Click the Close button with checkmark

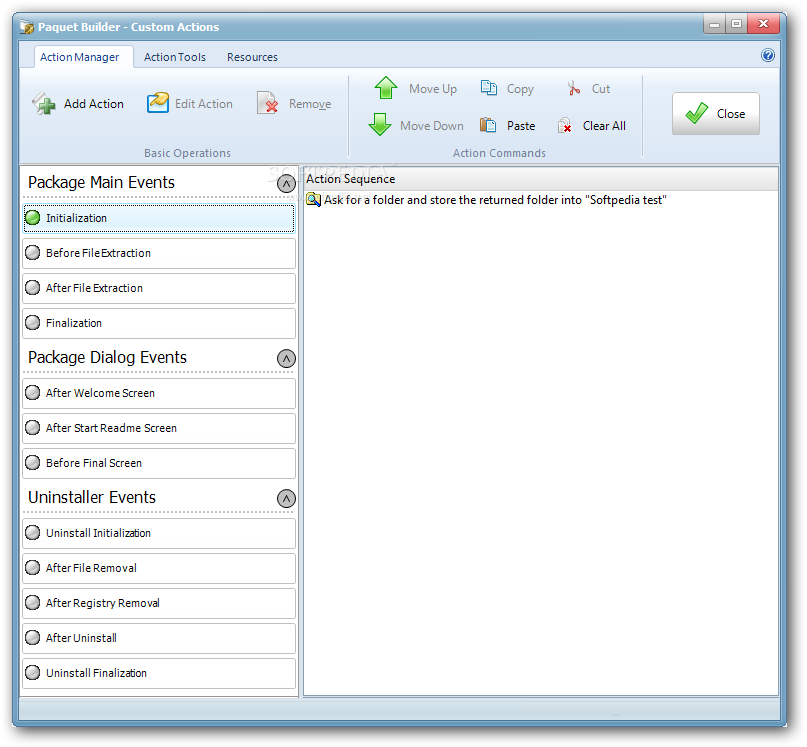715,114
